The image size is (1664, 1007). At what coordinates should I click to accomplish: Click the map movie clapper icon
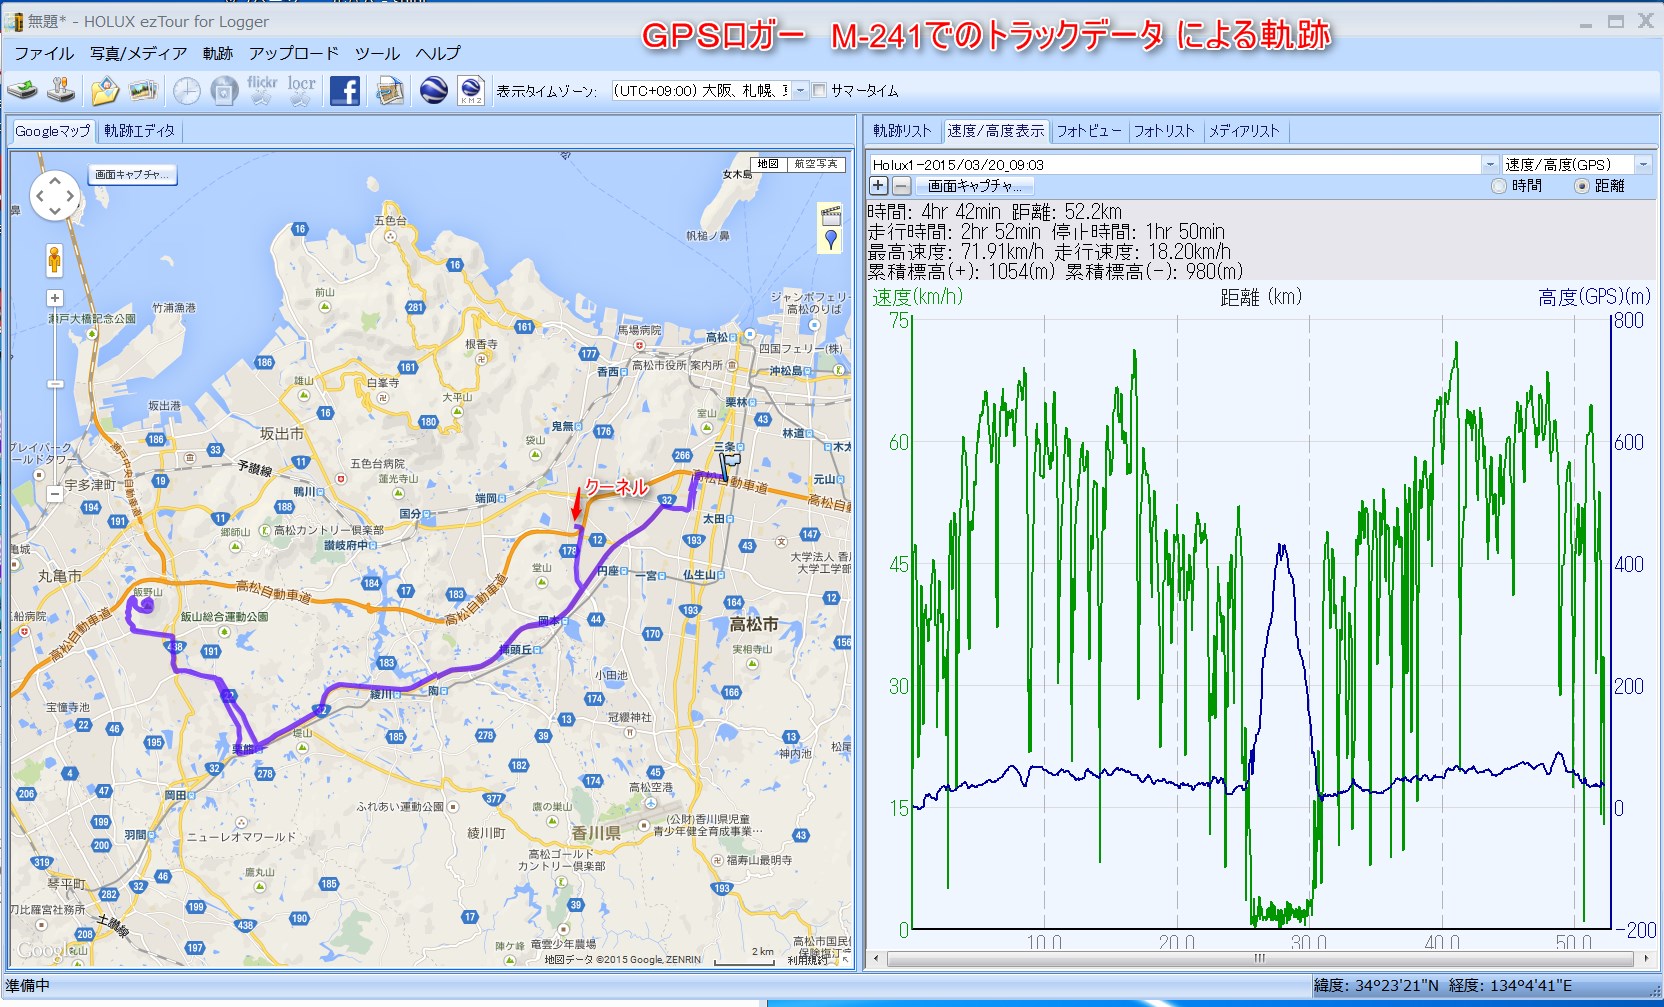click(830, 215)
